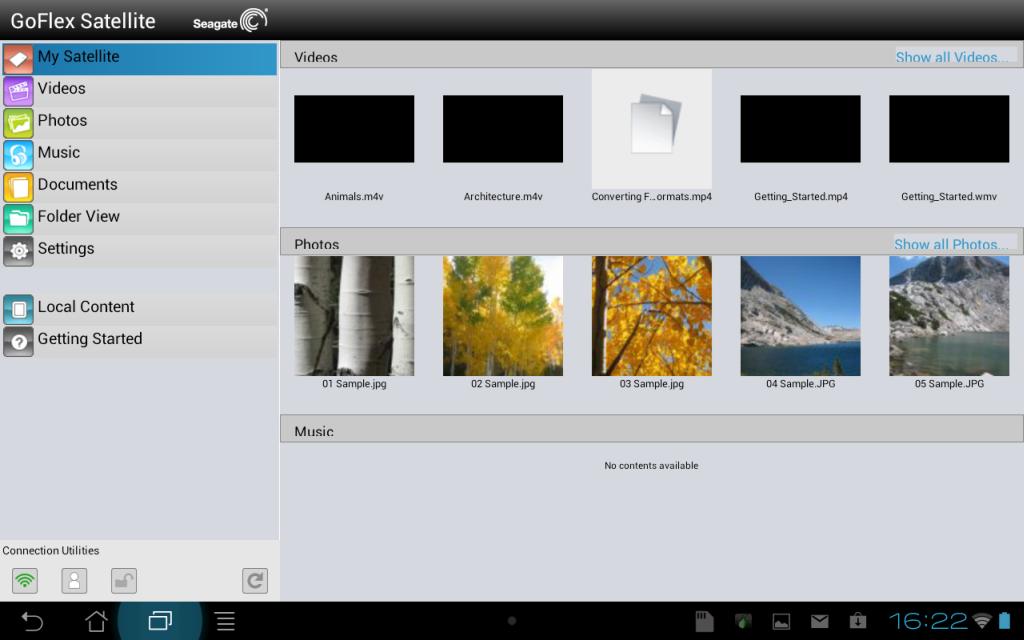Open the Music menu label

pos(59,152)
